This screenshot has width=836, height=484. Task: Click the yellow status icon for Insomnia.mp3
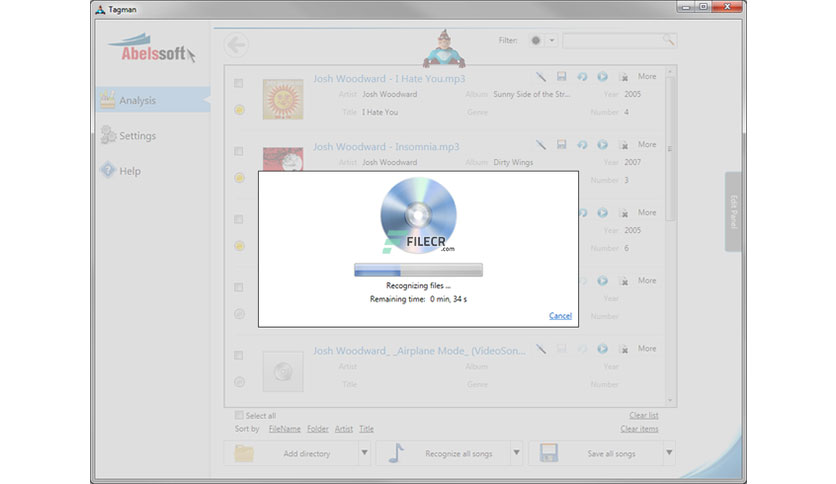(239, 178)
